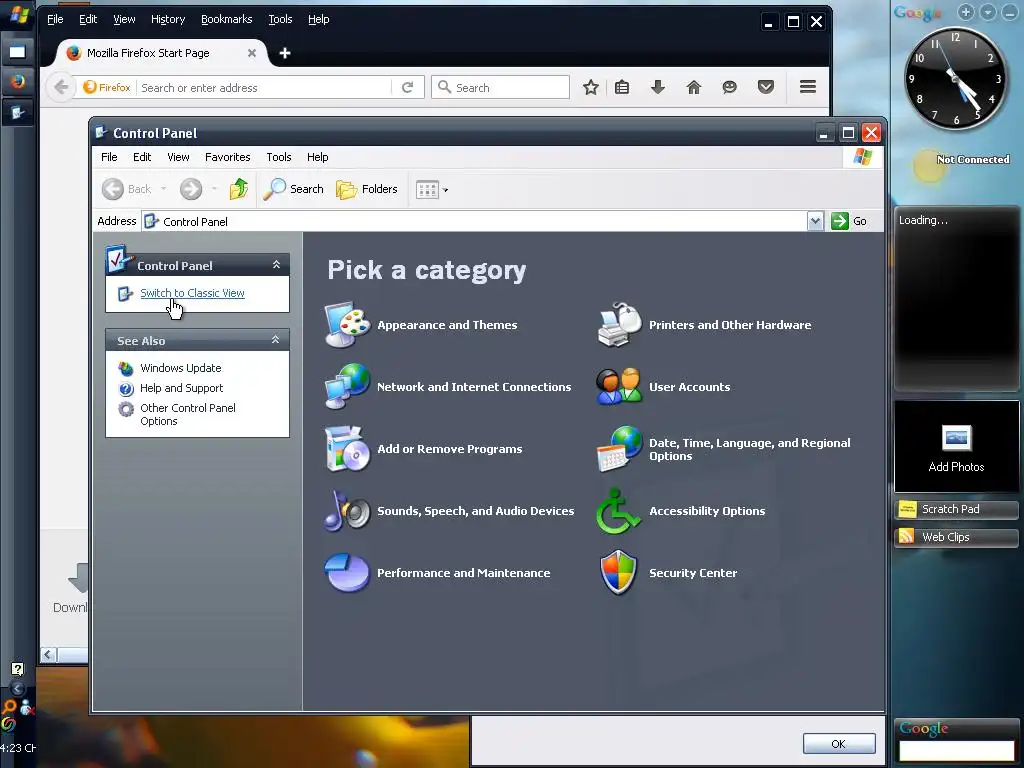Open Back button history dropdown arrow
Screen dimensions: 1024x768
coord(163,189)
